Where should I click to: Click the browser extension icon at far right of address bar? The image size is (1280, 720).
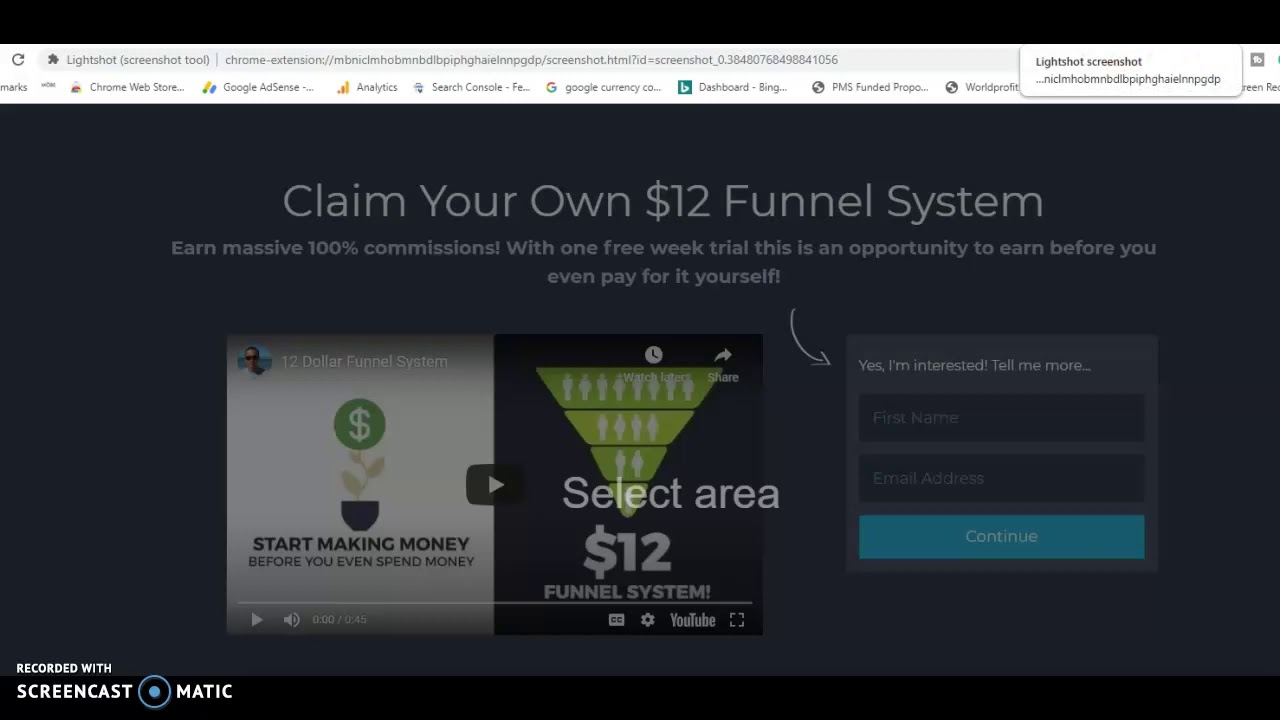[1257, 60]
